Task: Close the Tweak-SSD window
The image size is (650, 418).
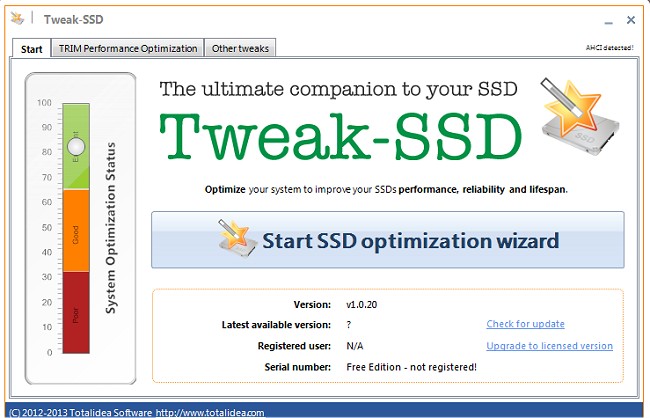Action: [631, 20]
